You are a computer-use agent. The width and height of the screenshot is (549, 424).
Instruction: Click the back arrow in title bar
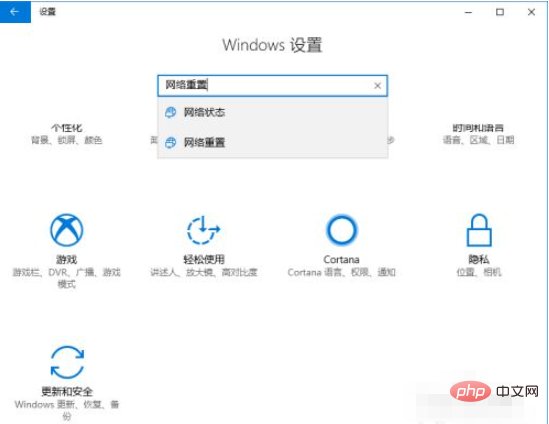15,12
